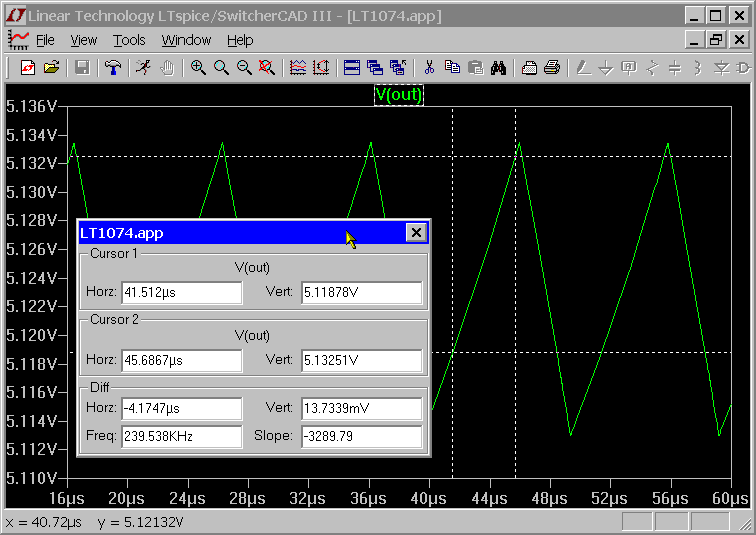Screen dimensions: 756x535
Task: Click the 60µs horizontal axis label
Action: pyautogui.click(x=730, y=498)
